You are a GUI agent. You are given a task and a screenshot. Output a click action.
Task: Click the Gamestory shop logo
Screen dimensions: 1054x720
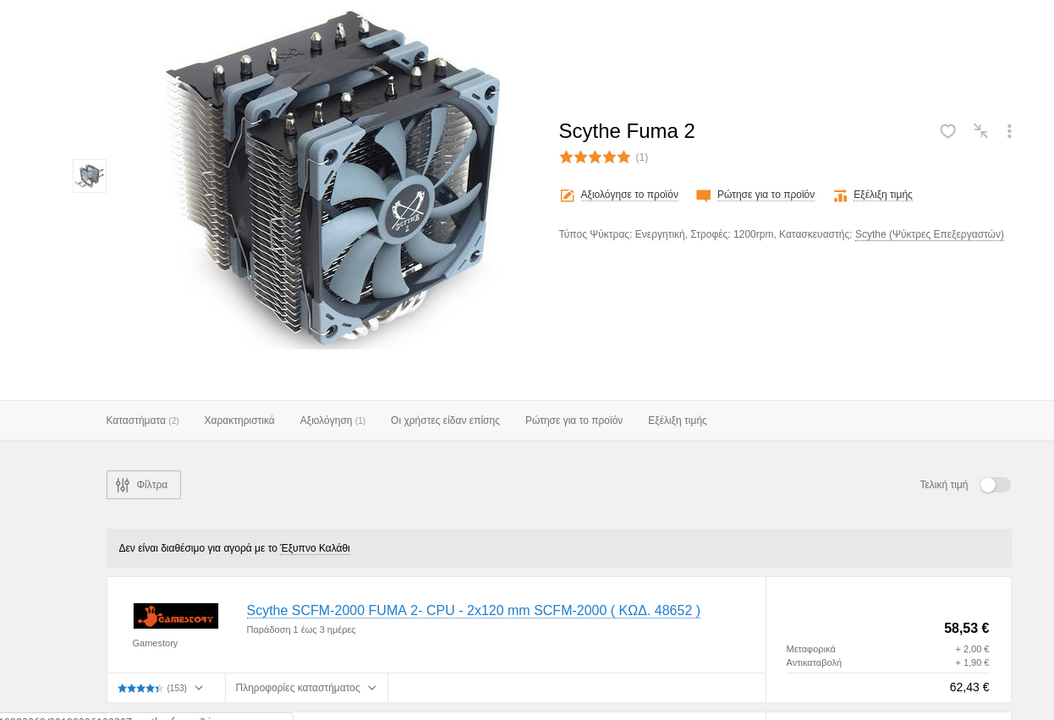[175, 616]
